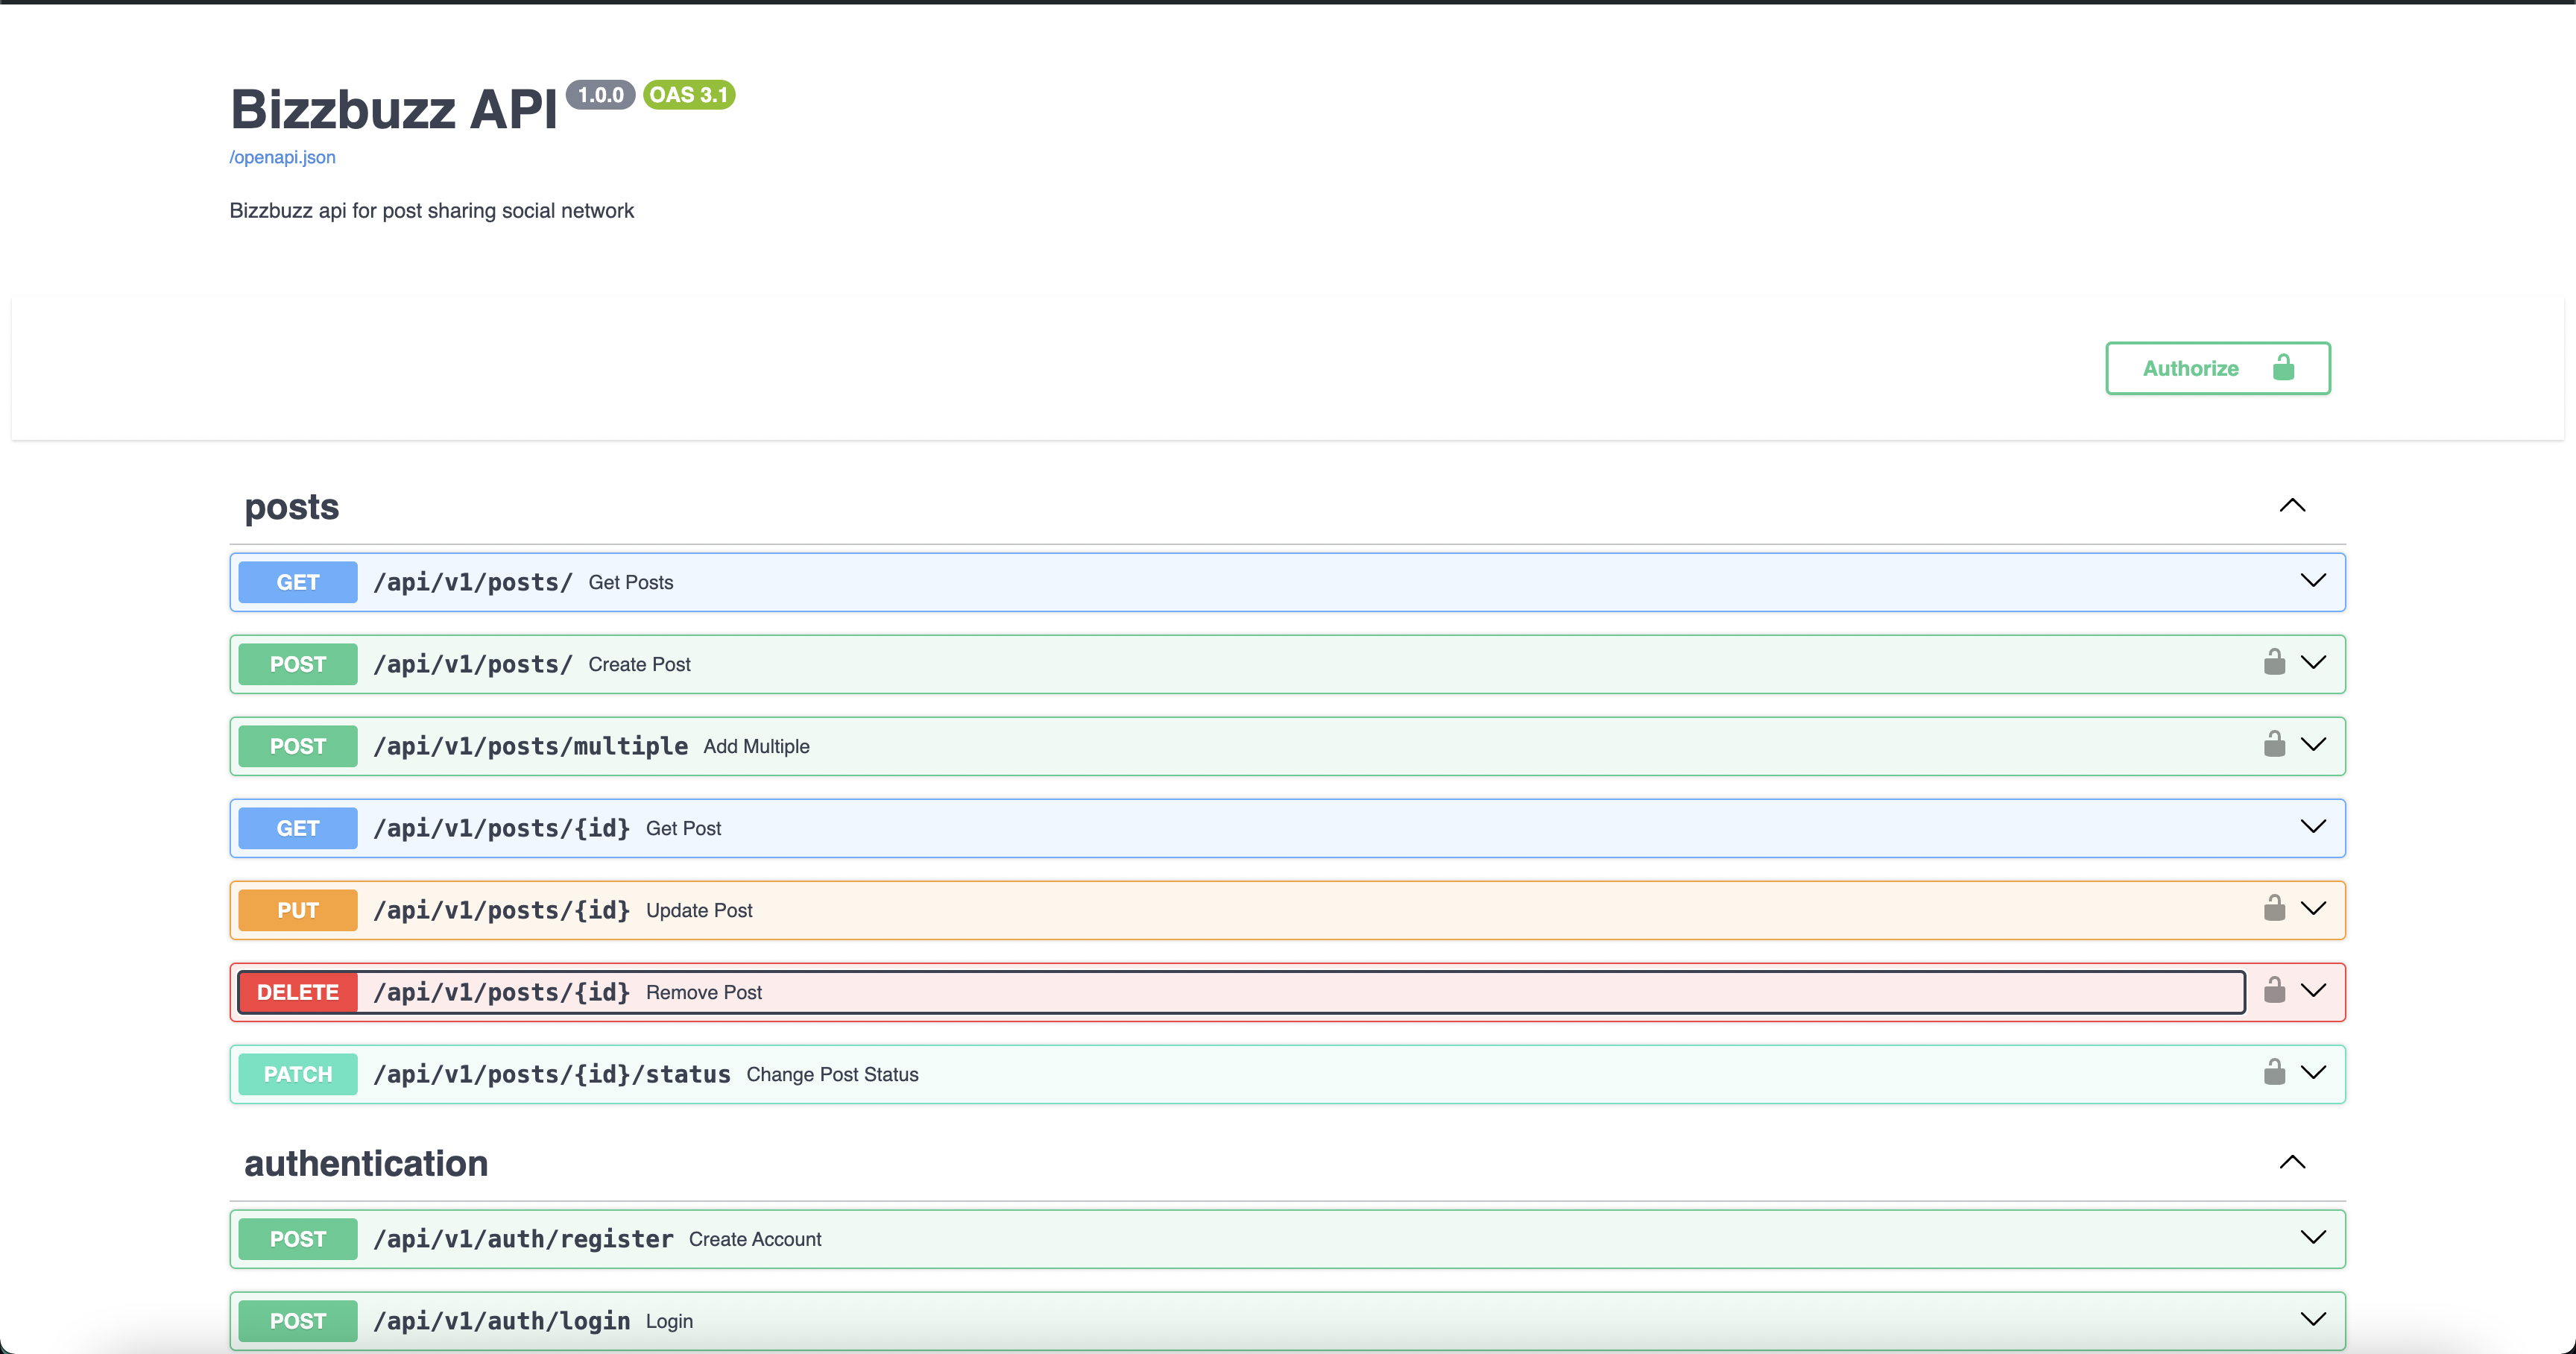Expand the PATCH Change Post Status chevron

coord(2313,1073)
